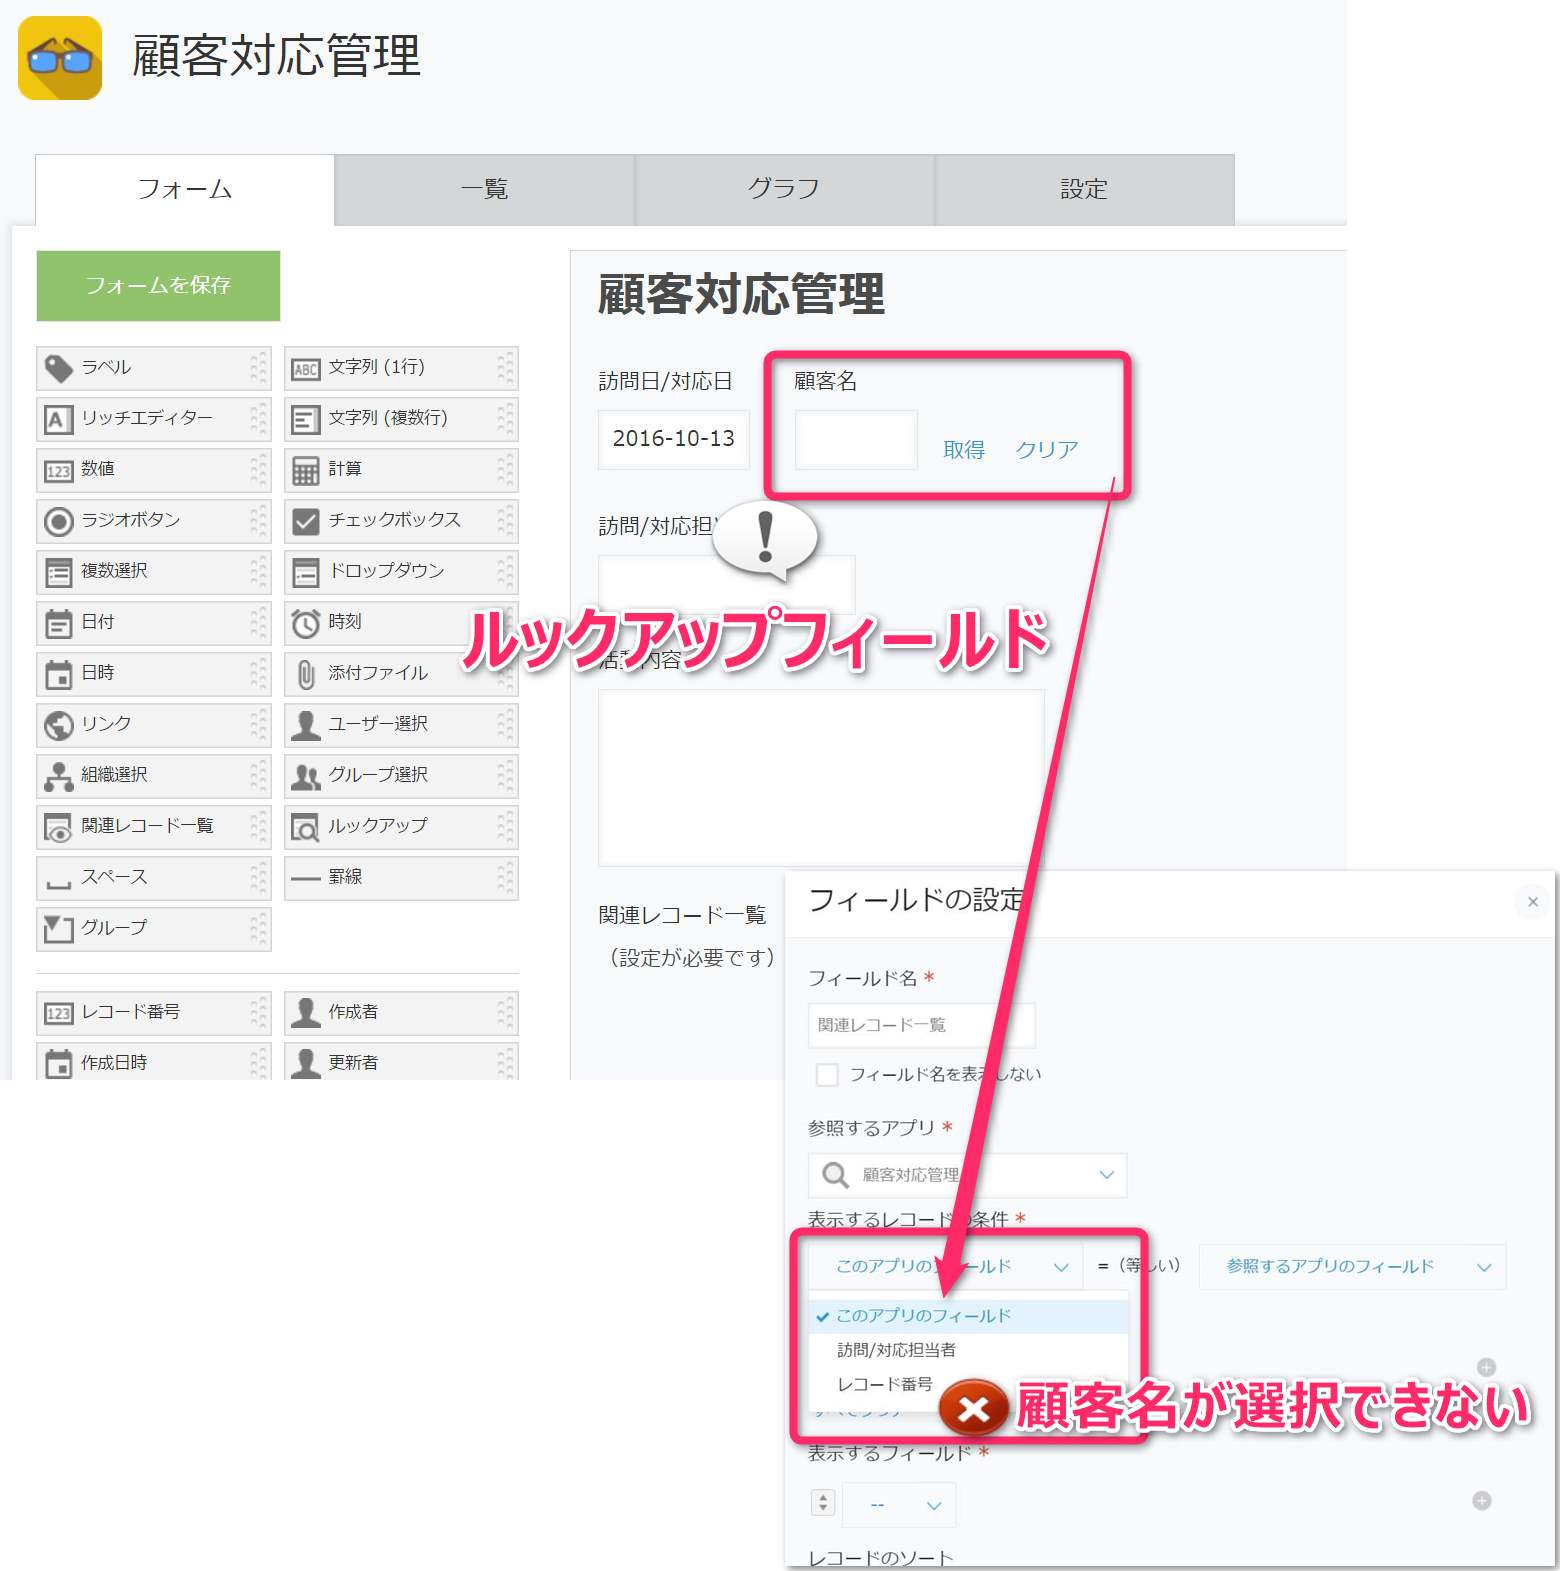Viewport: 1560px width, 1571px height.
Task: Choose the 文字列 (1行) ABC icon
Action: (x=306, y=368)
